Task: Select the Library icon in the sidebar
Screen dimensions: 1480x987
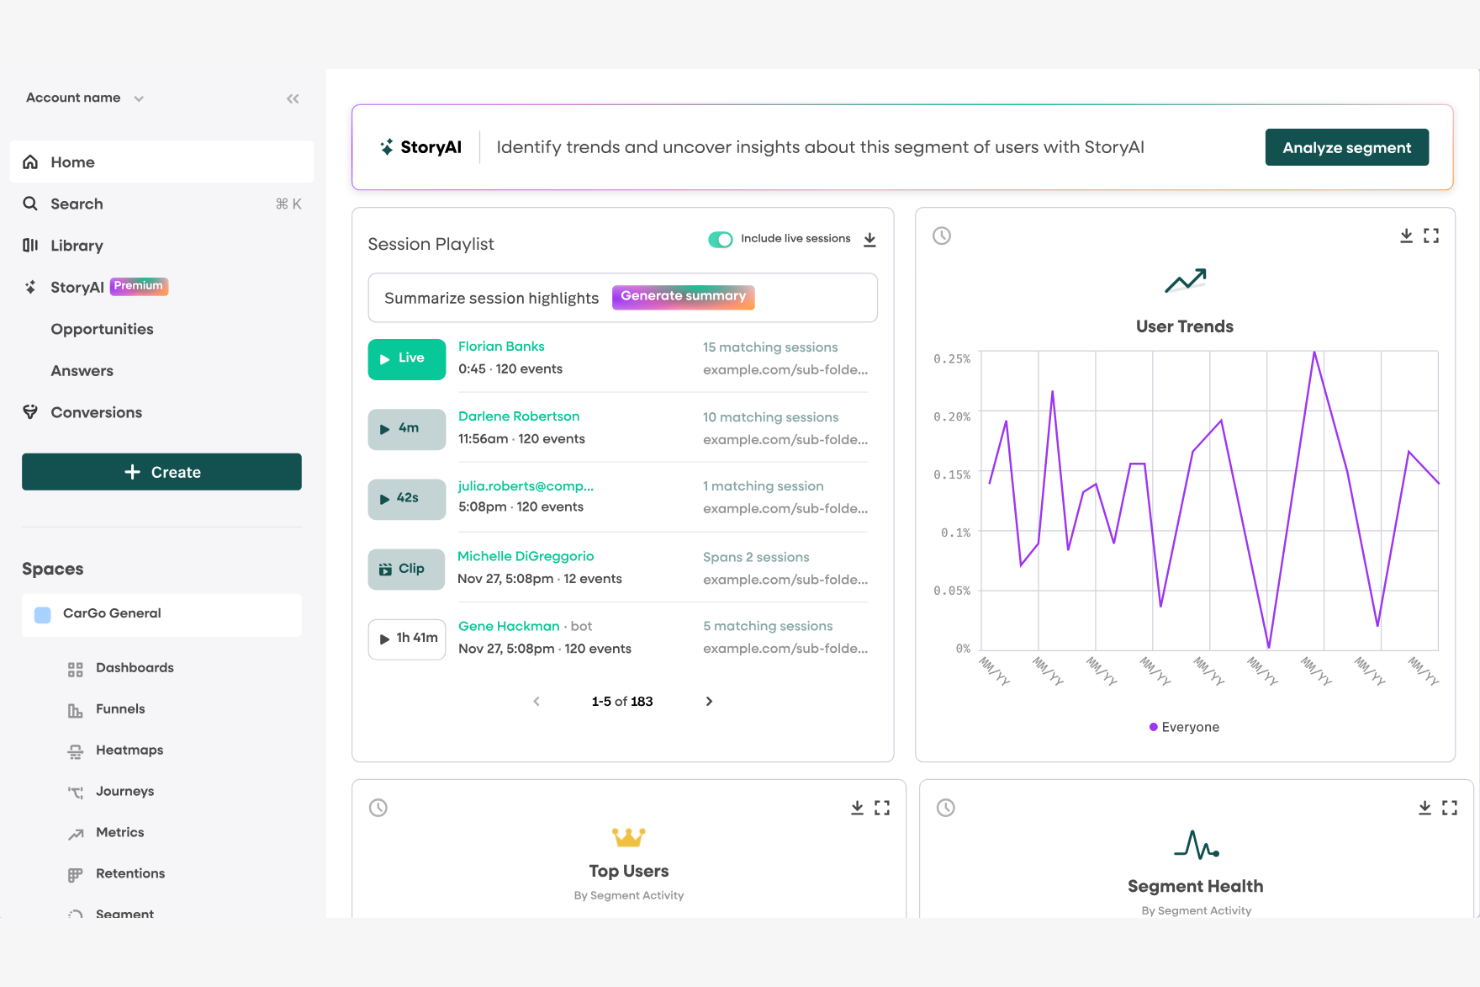Action: [x=31, y=245]
